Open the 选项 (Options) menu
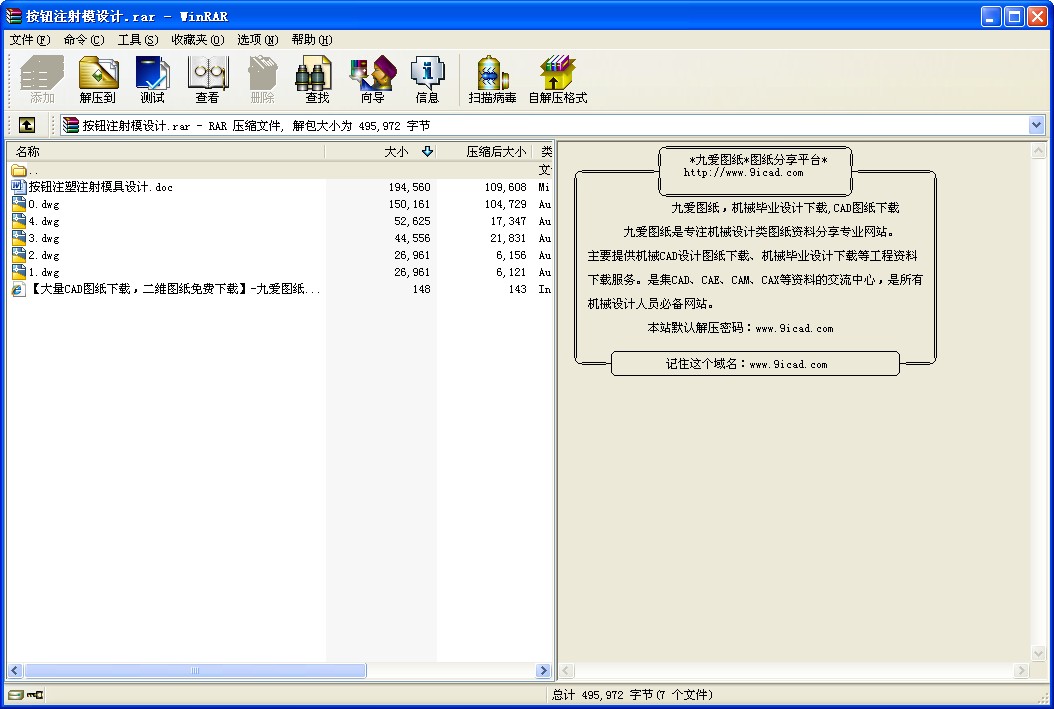Screen dimensions: 1054x709 (x=257, y=40)
